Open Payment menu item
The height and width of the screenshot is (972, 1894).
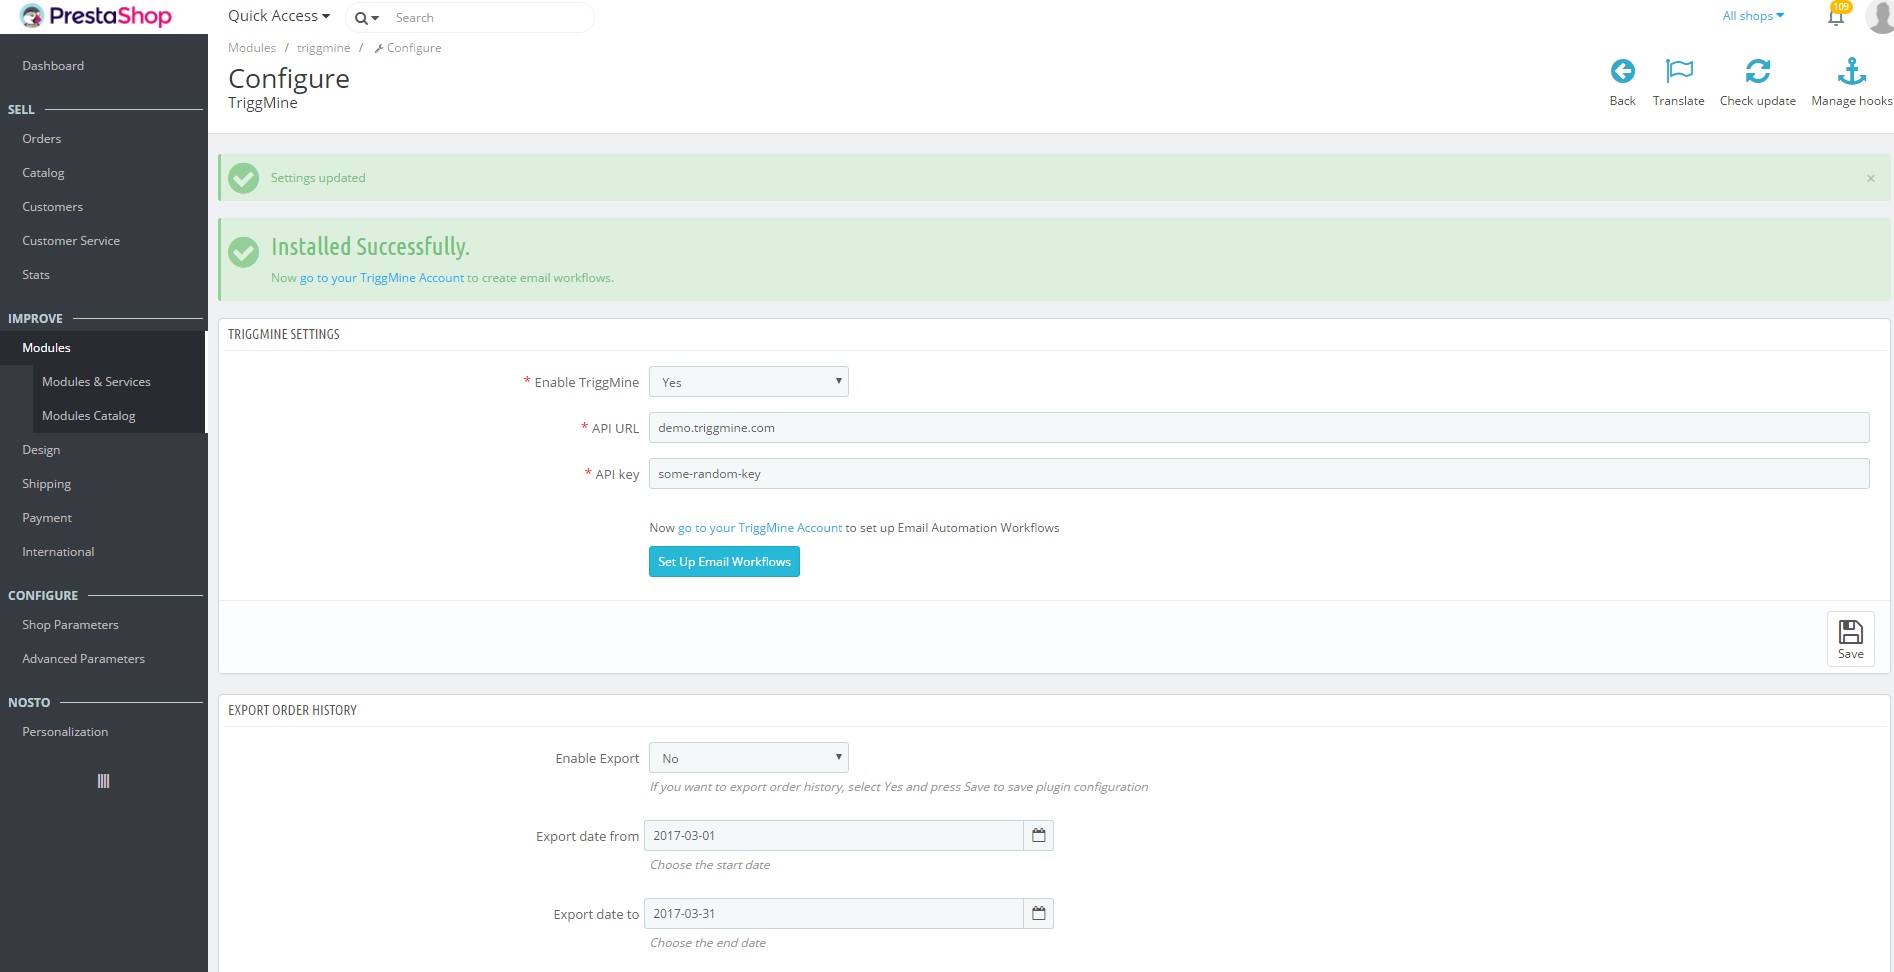(x=47, y=518)
